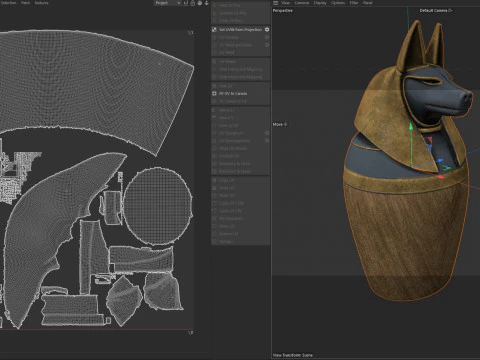
Task: Open the viewport Panel menu
Action: 368,3
